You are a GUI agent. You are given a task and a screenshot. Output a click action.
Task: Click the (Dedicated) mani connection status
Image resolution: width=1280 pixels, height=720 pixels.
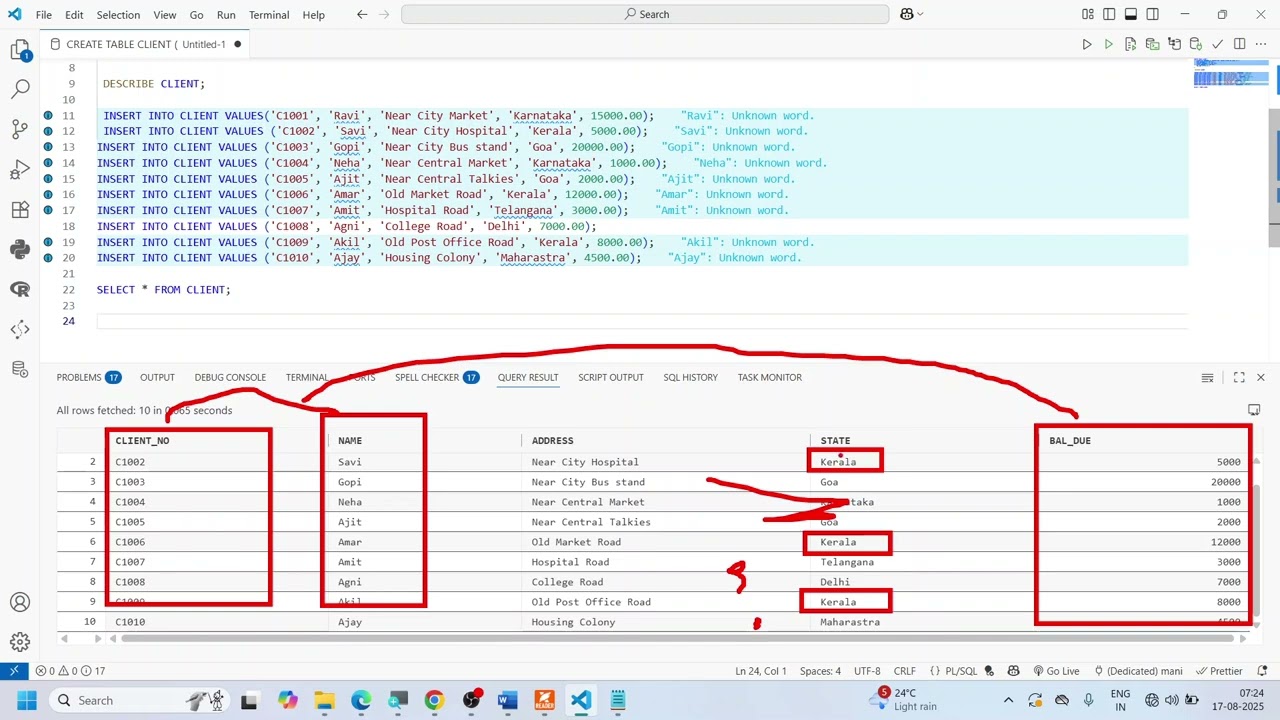pyautogui.click(x=1139, y=671)
